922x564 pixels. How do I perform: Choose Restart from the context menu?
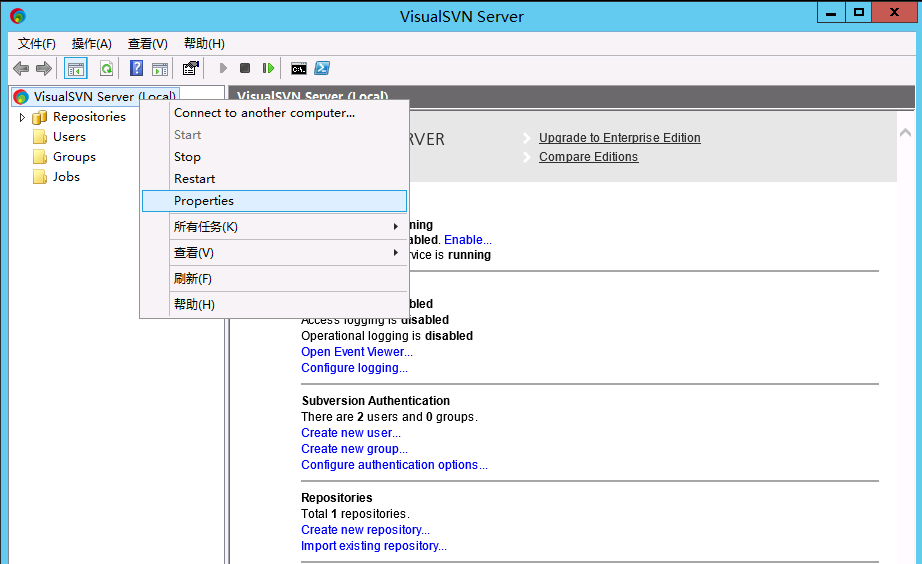point(274,179)
